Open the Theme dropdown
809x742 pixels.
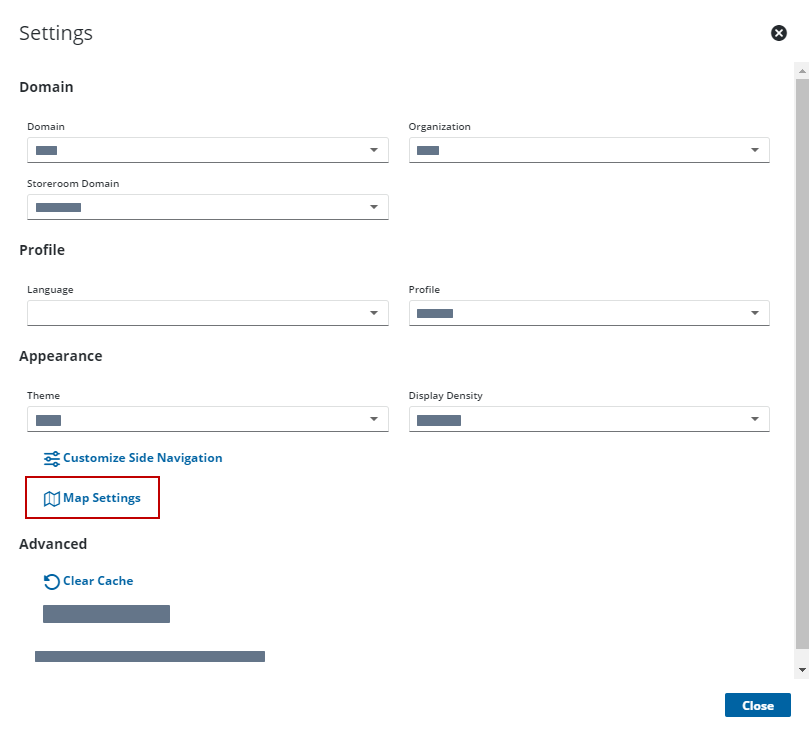(207, 419)
